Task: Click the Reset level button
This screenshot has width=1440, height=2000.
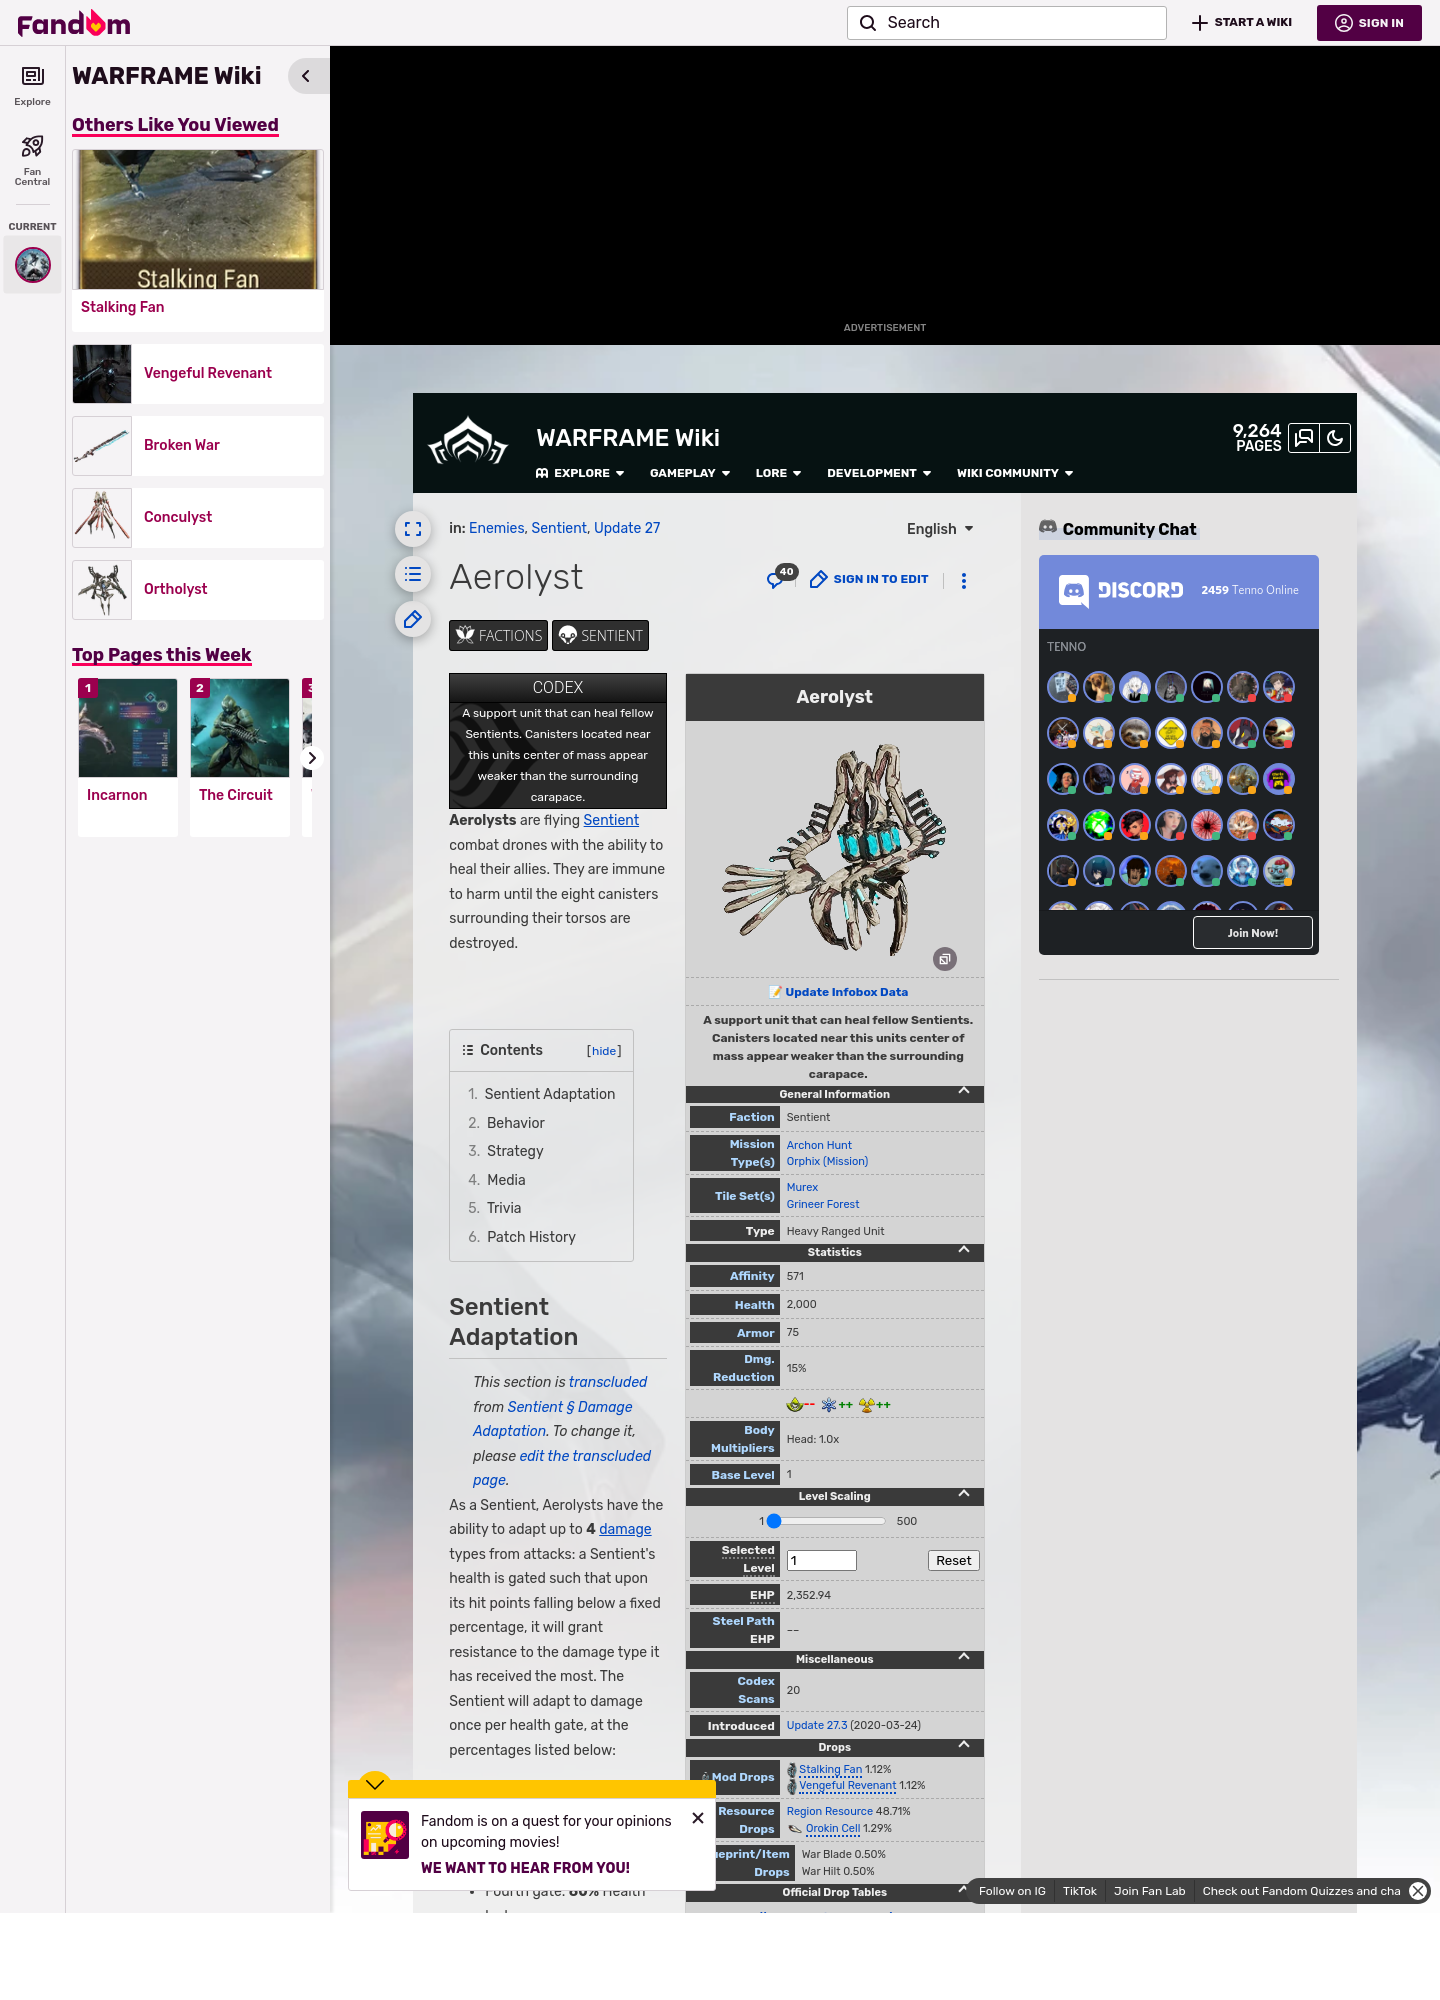Action: click(x=953, y=1560)
